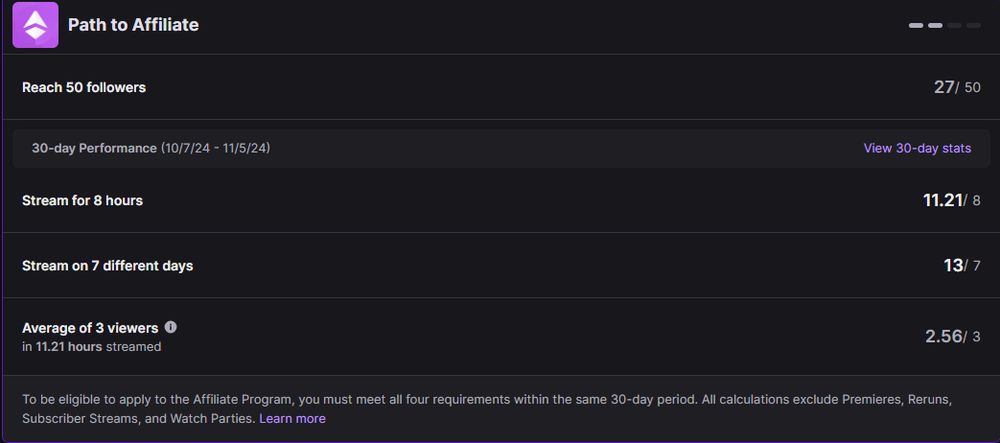Select the Stream for 8 hours requirement

82,200
